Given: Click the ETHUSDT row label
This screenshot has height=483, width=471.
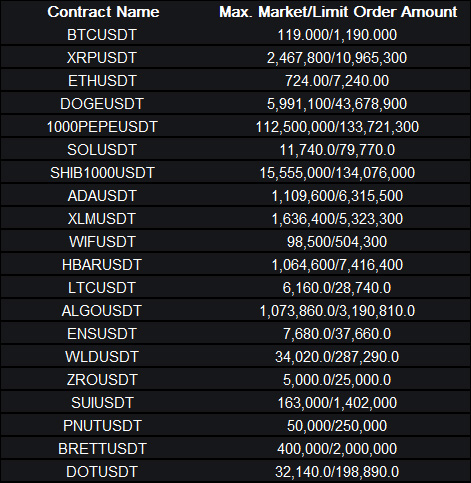Looking at the screenshot, I should point(102,81).
